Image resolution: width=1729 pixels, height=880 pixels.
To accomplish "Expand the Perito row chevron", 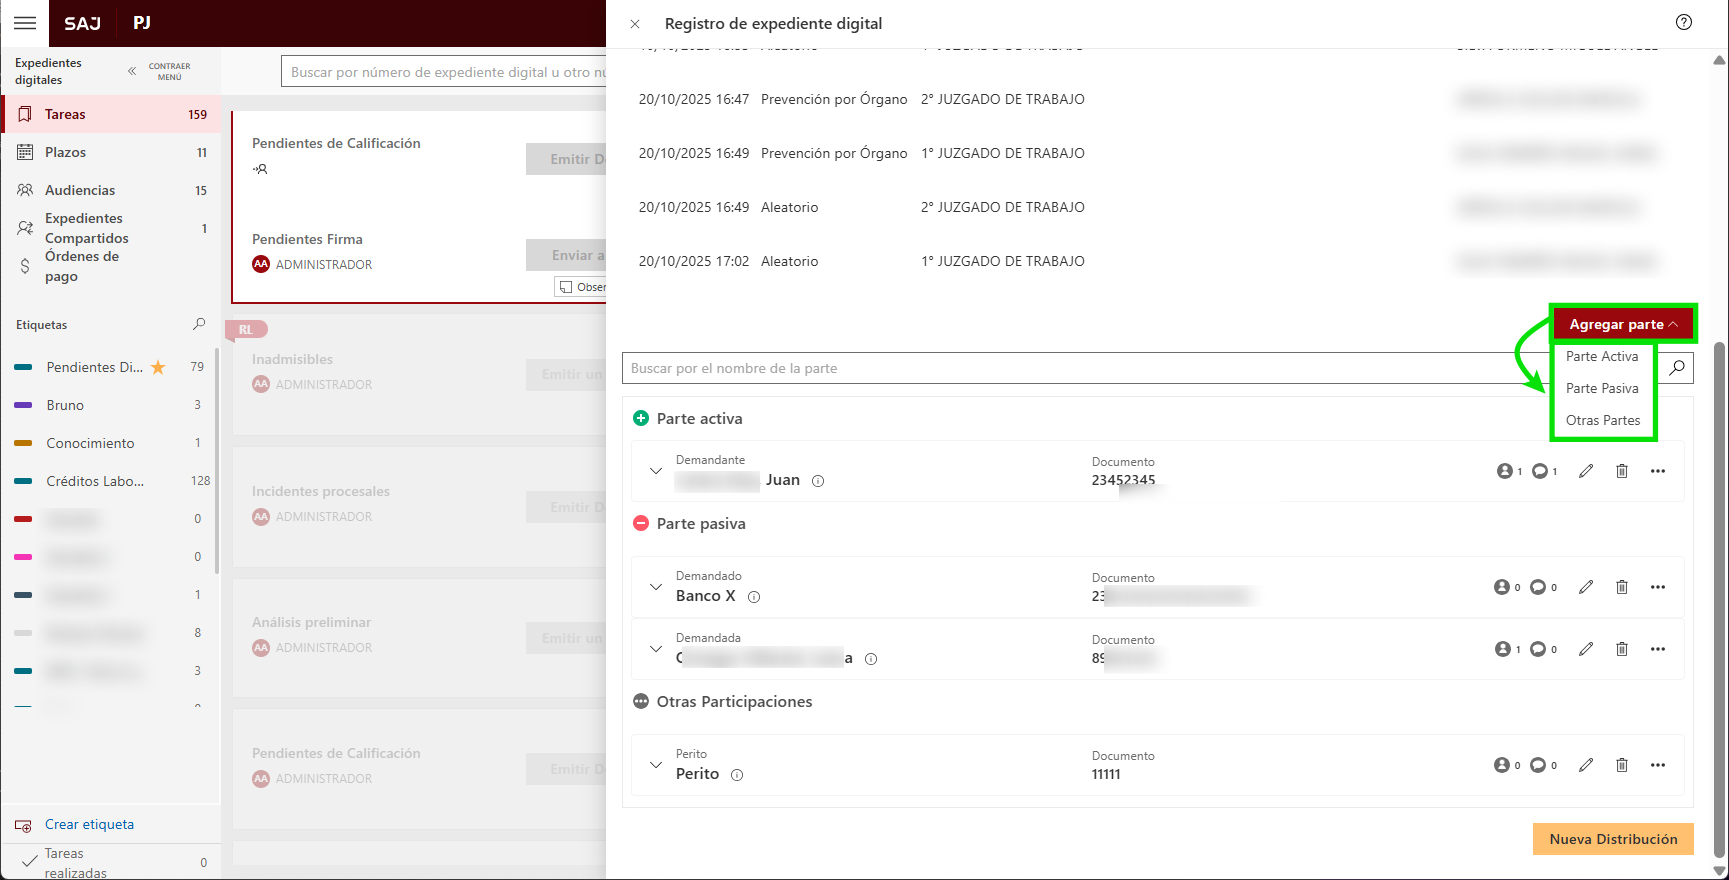I will 656,765.
